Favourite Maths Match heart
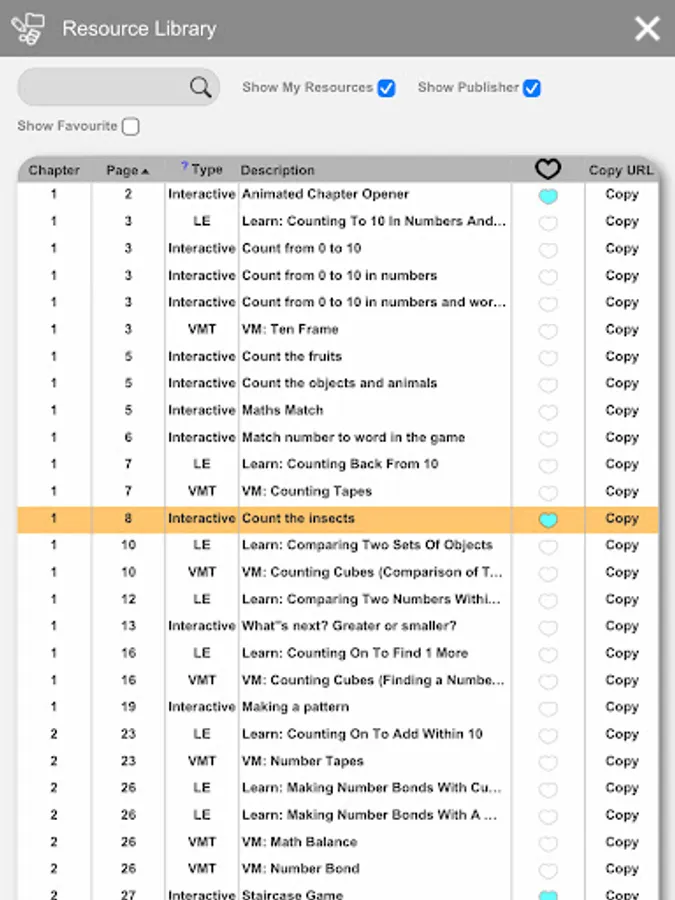The height and width of the screenshot is (900, 675). 548,412
